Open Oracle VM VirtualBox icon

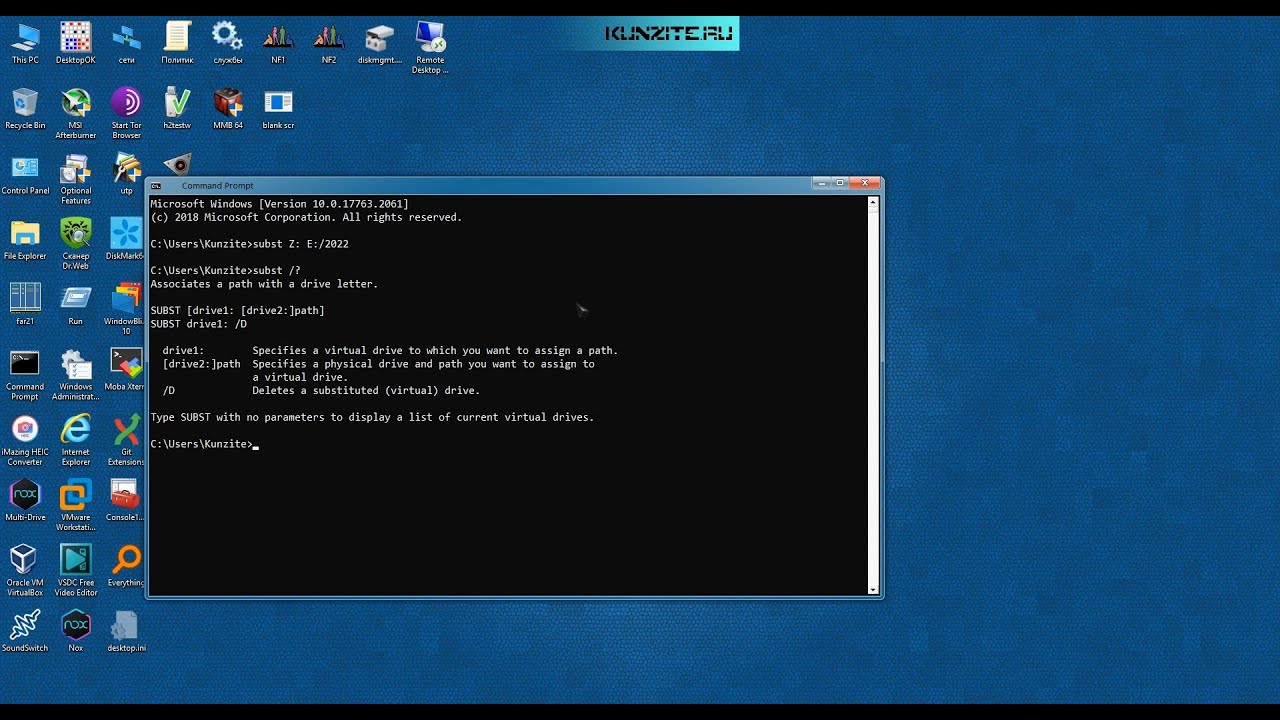25,570
